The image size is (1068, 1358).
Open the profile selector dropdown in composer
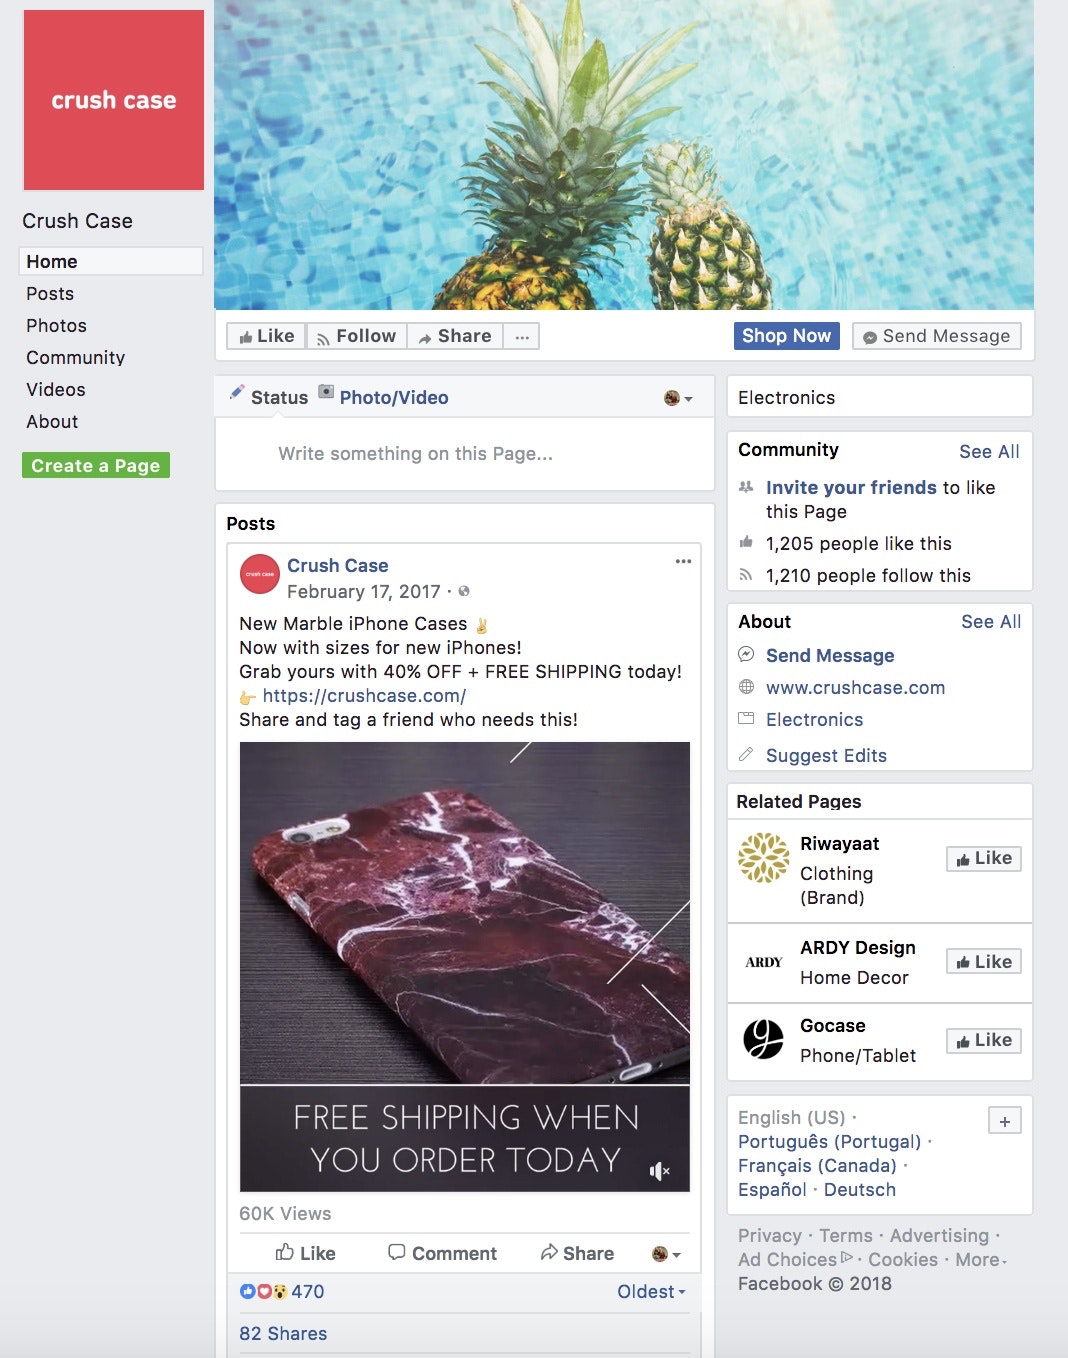point(678,398)
